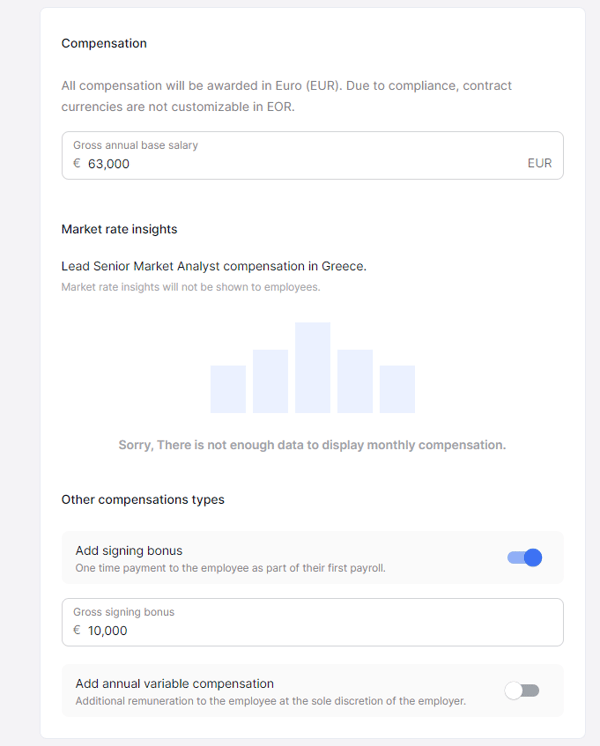Click the Lead Senior Market Analyst compensation text
The height and width of the screenshot is (746, 600).
click(214, 266)
